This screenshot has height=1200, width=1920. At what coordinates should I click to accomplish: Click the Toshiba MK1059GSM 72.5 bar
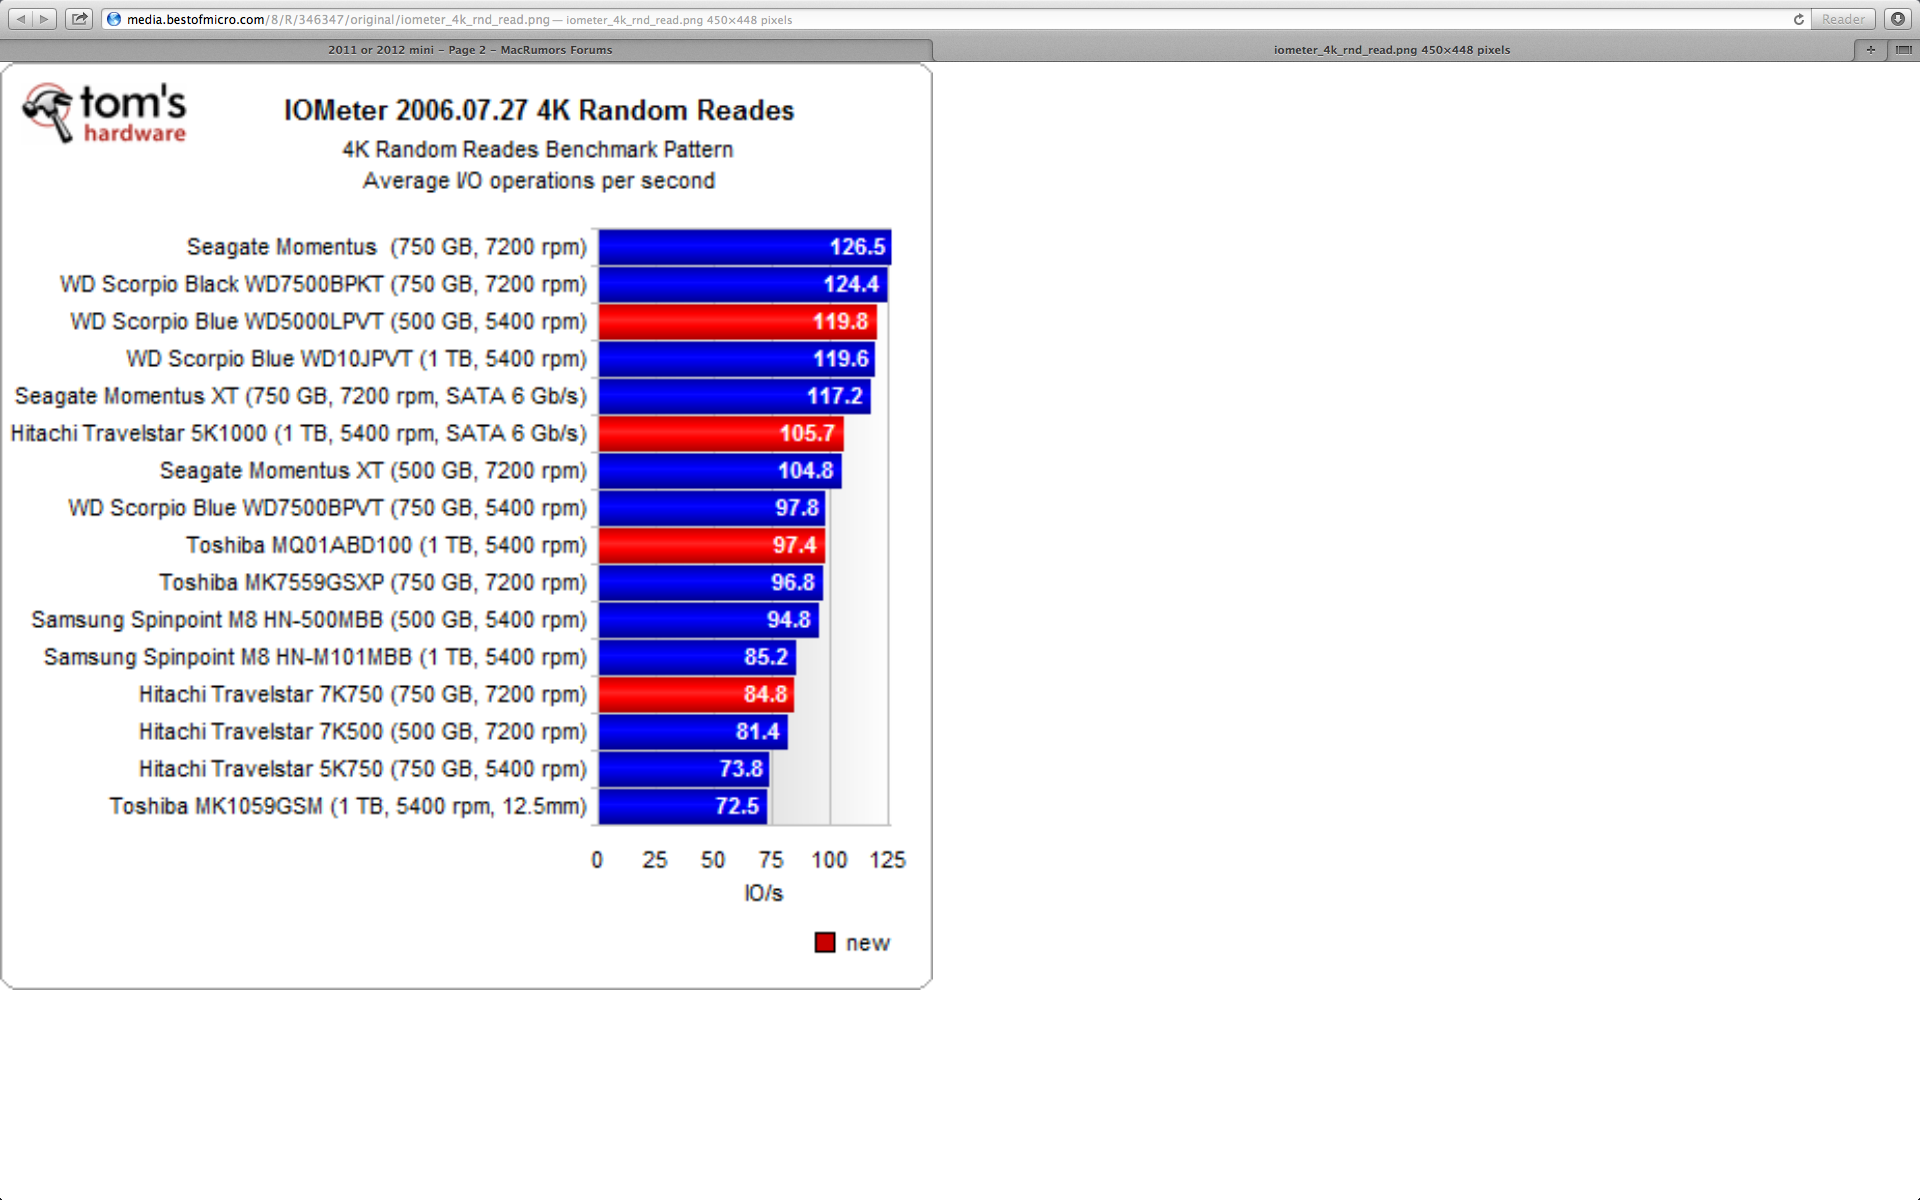pos(682,806)
